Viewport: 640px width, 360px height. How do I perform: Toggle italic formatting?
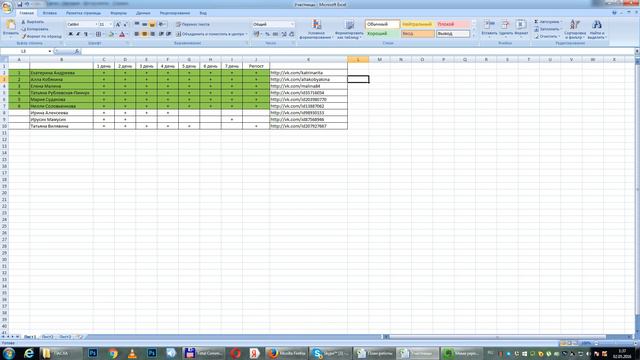coord(78,35)
